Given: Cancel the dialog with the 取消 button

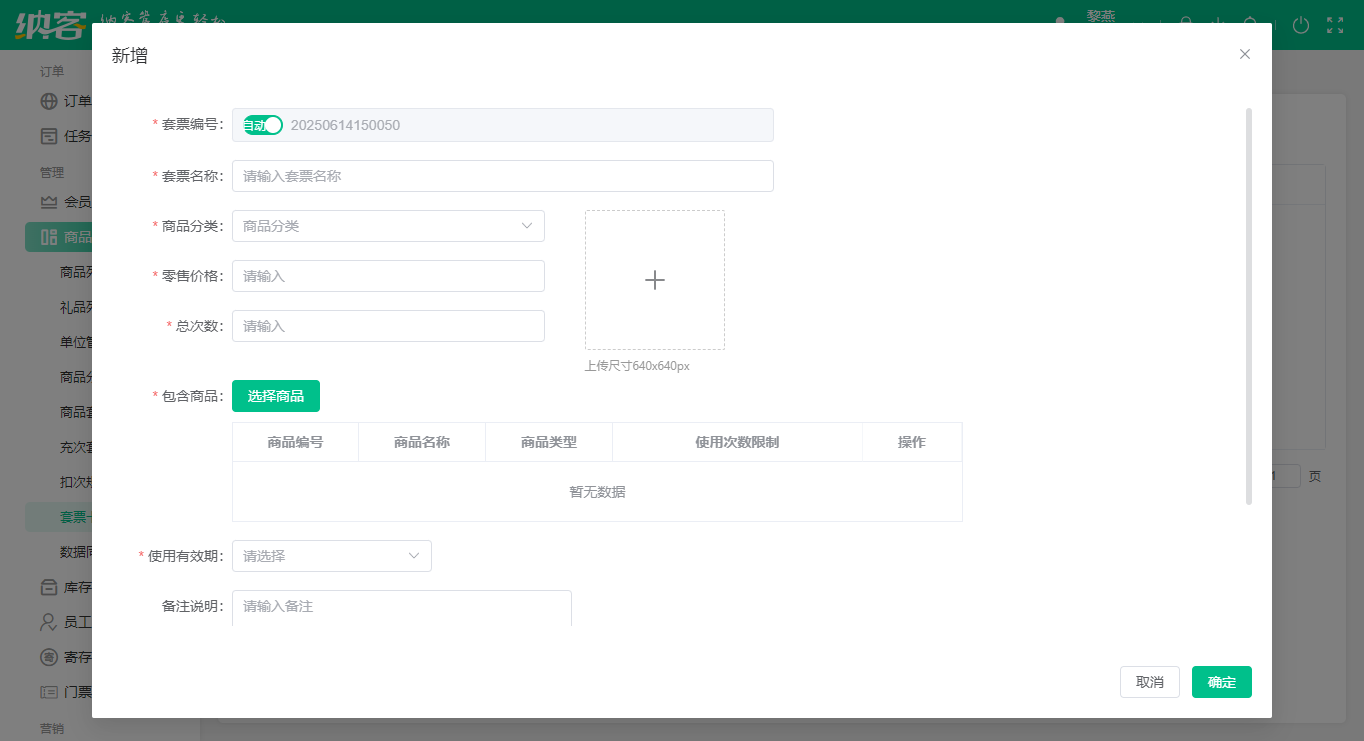Looking at the screenshot, I should [1149, 681].
